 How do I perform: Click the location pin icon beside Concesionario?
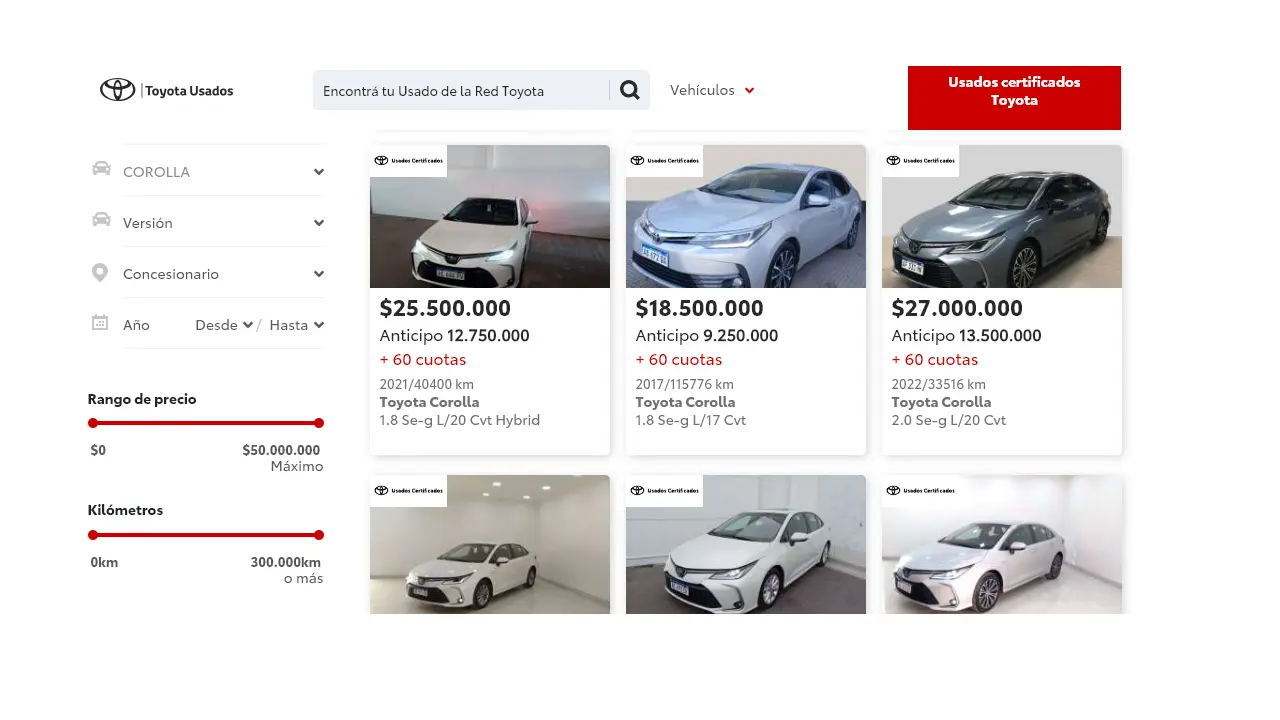[x=100, y=272]
